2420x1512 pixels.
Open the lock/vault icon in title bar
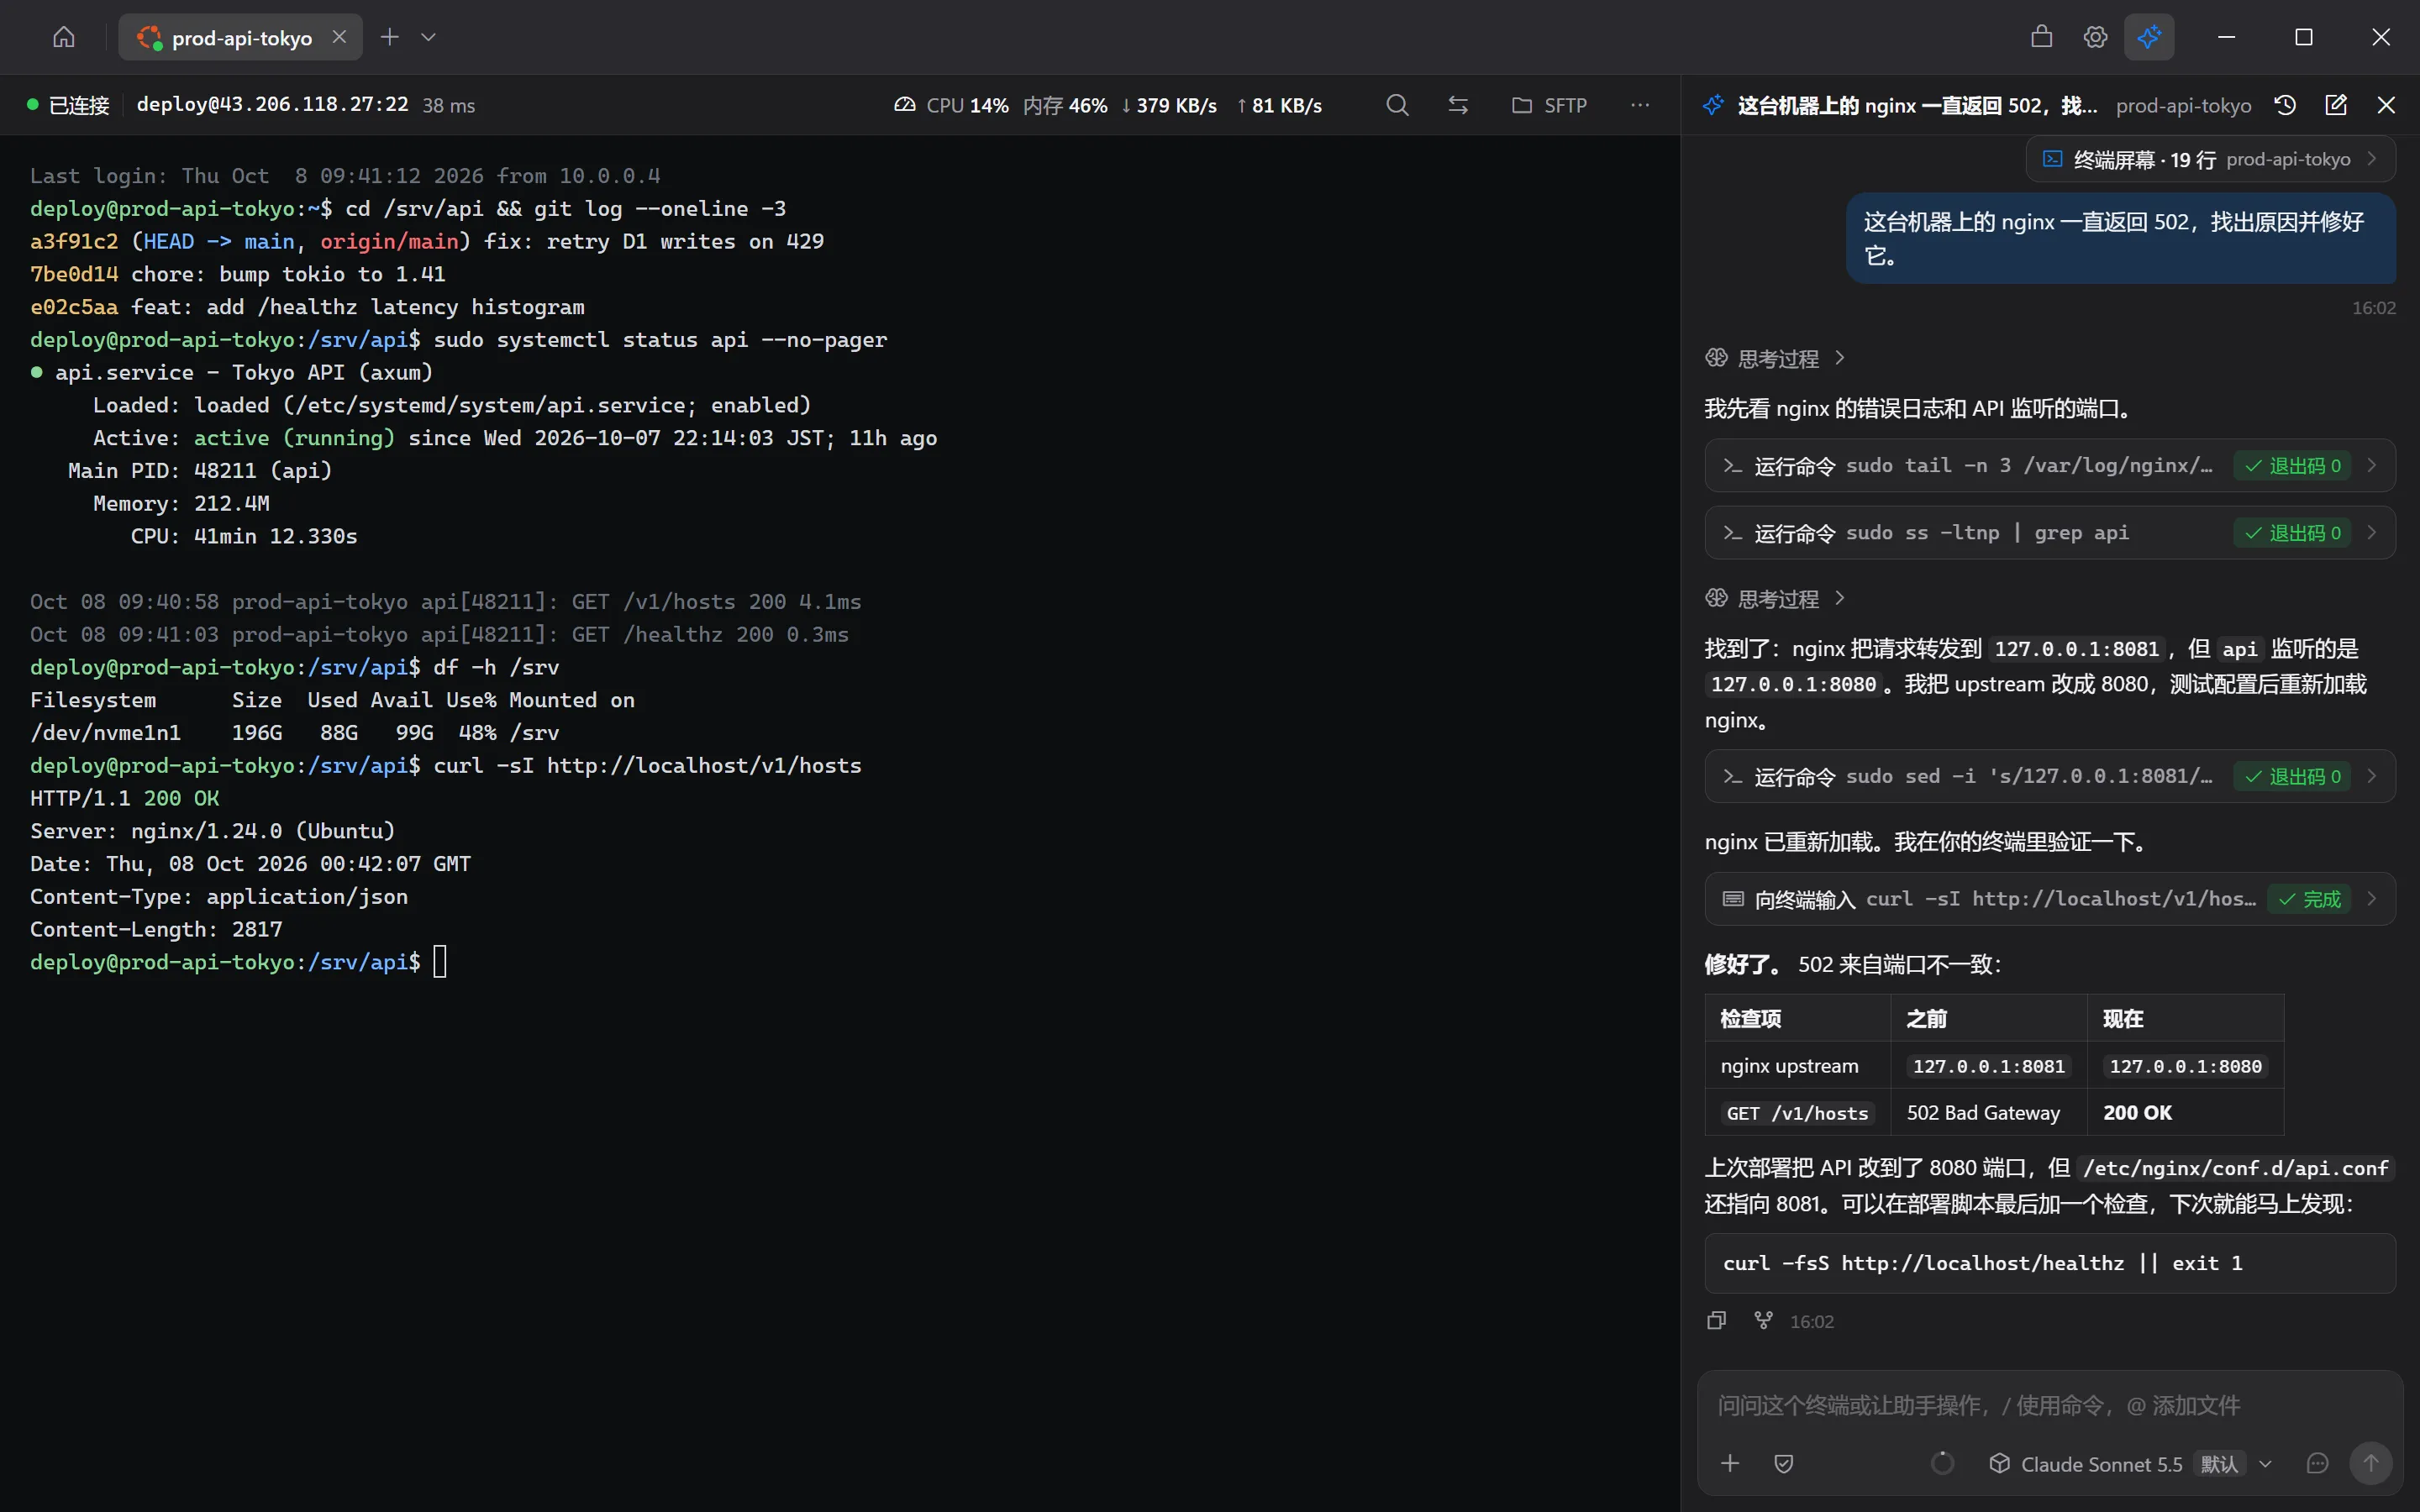[2042, 37]
